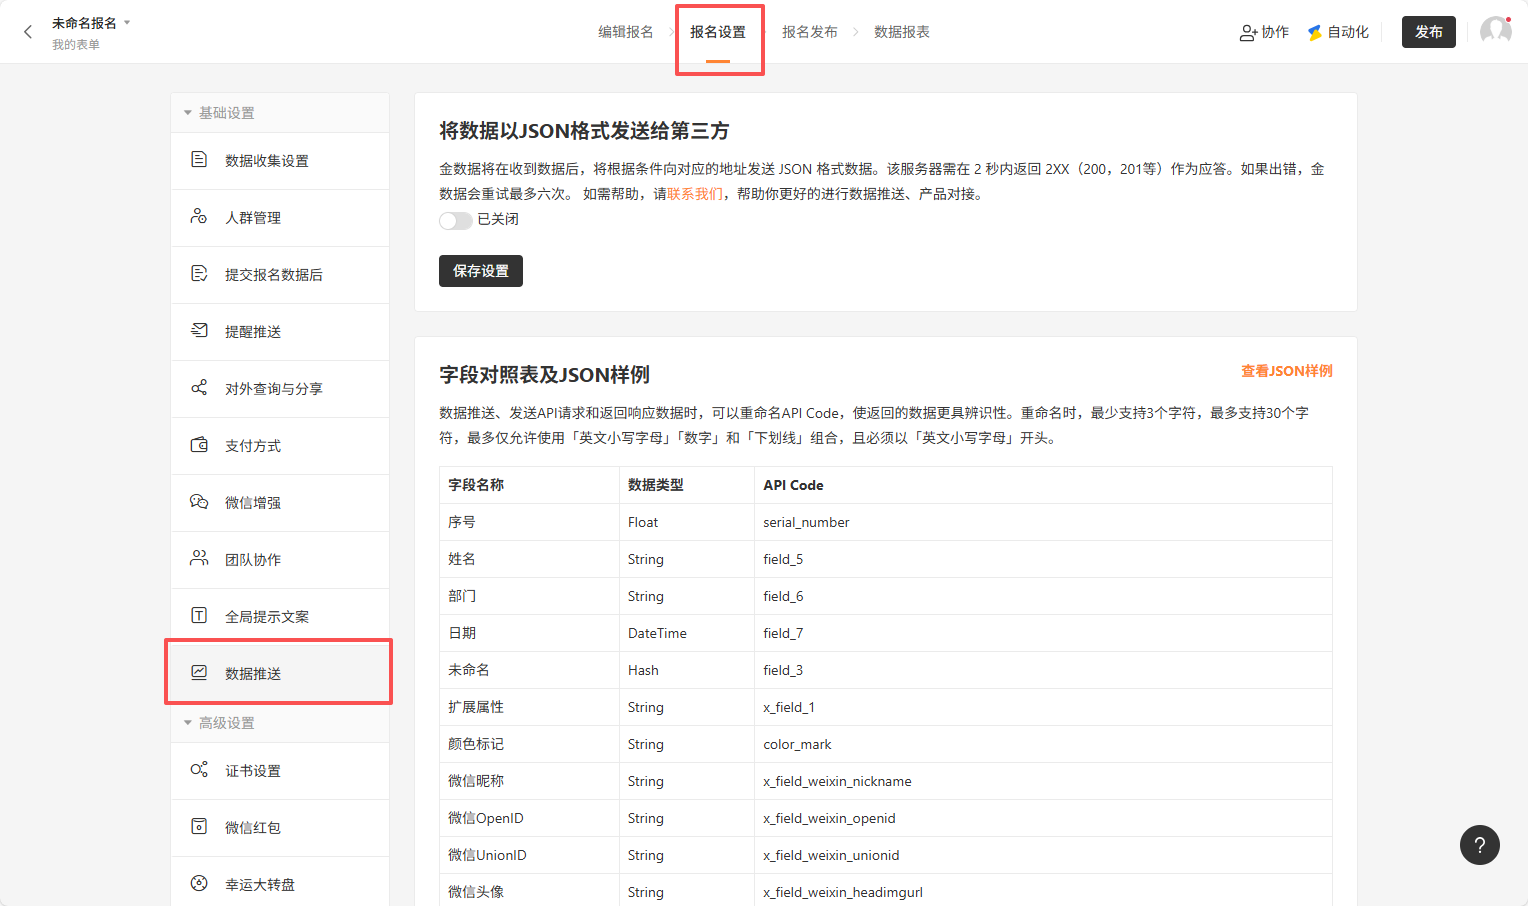Switch to the 编辑报名 tab
The width and height of the screenshot is (1528, 906).
point(625,32)
